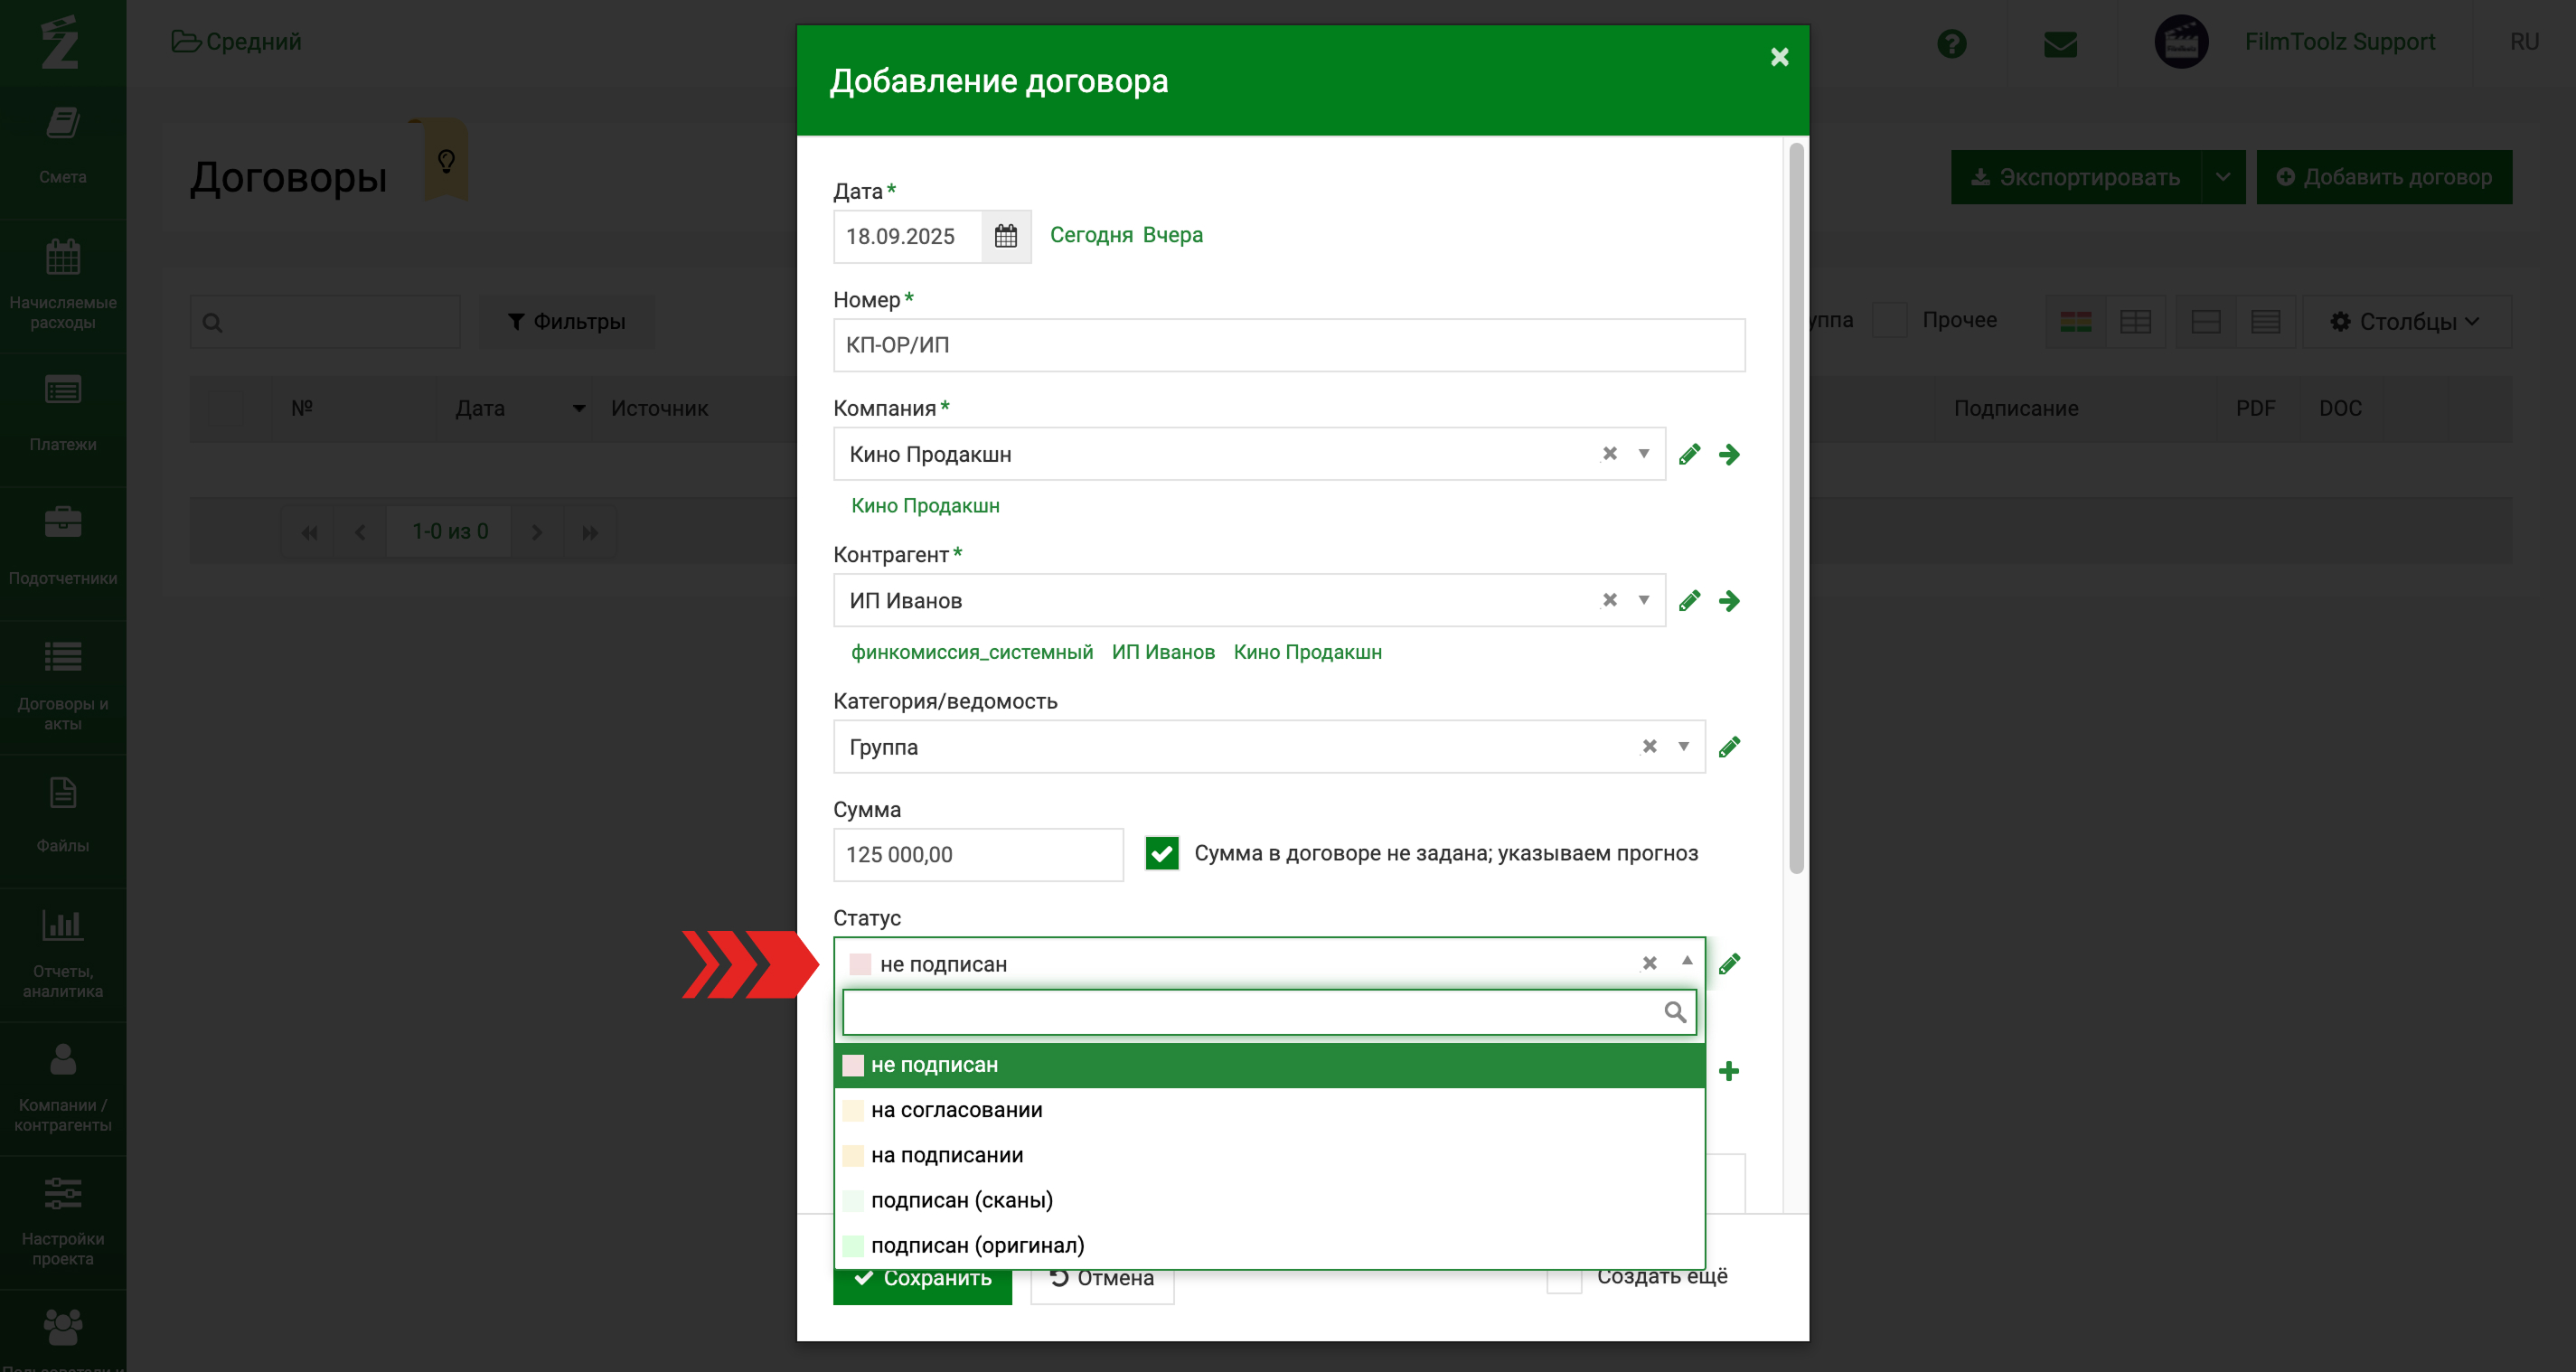Click the search magnifier in status dropdown

1675,1012
